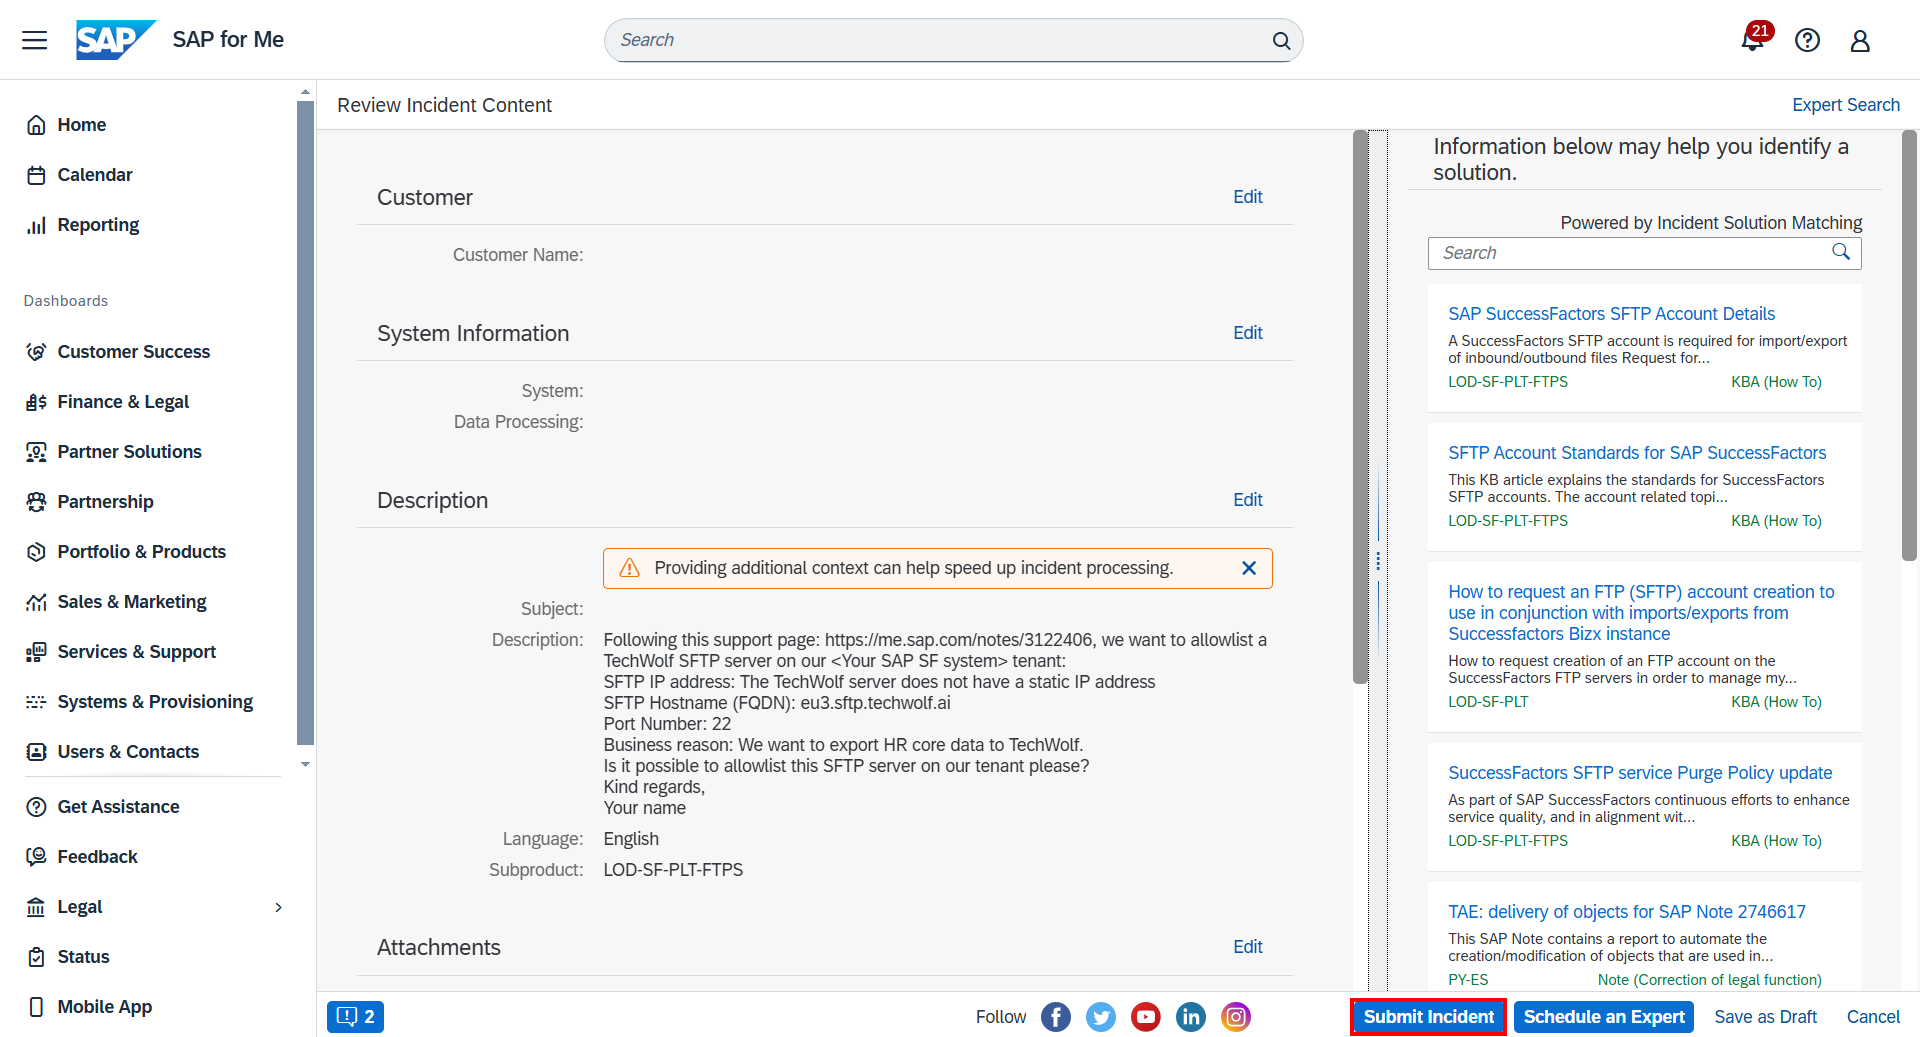Follow SAP on YouTube

tap(1145, 1017)
